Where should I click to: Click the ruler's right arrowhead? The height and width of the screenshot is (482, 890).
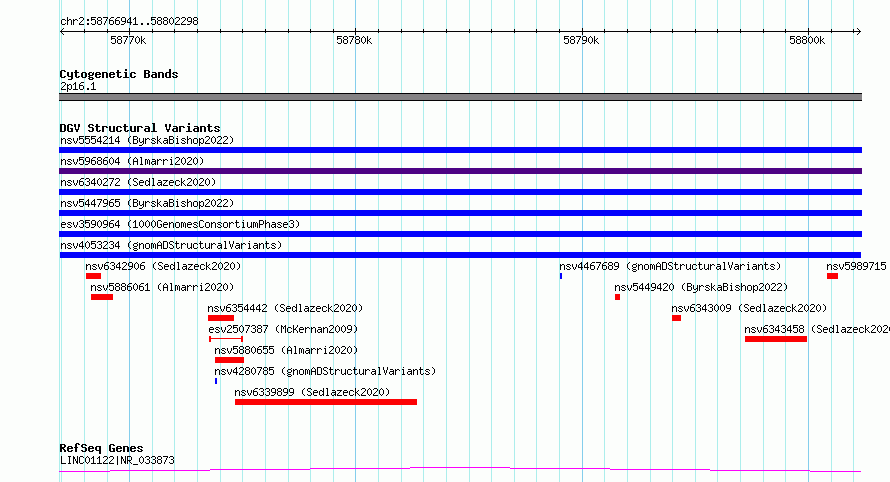click(x=858, y=32)
